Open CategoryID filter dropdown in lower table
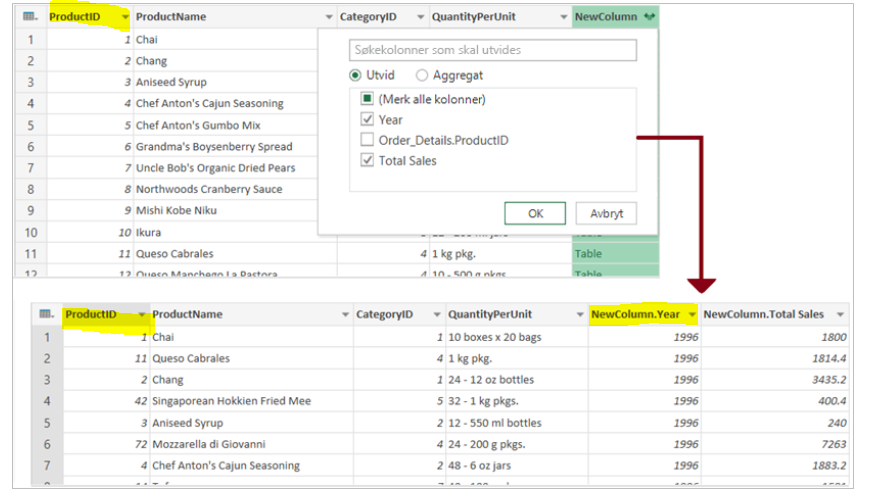The height and width of the screenshot is (499, 873). (437, 315)
